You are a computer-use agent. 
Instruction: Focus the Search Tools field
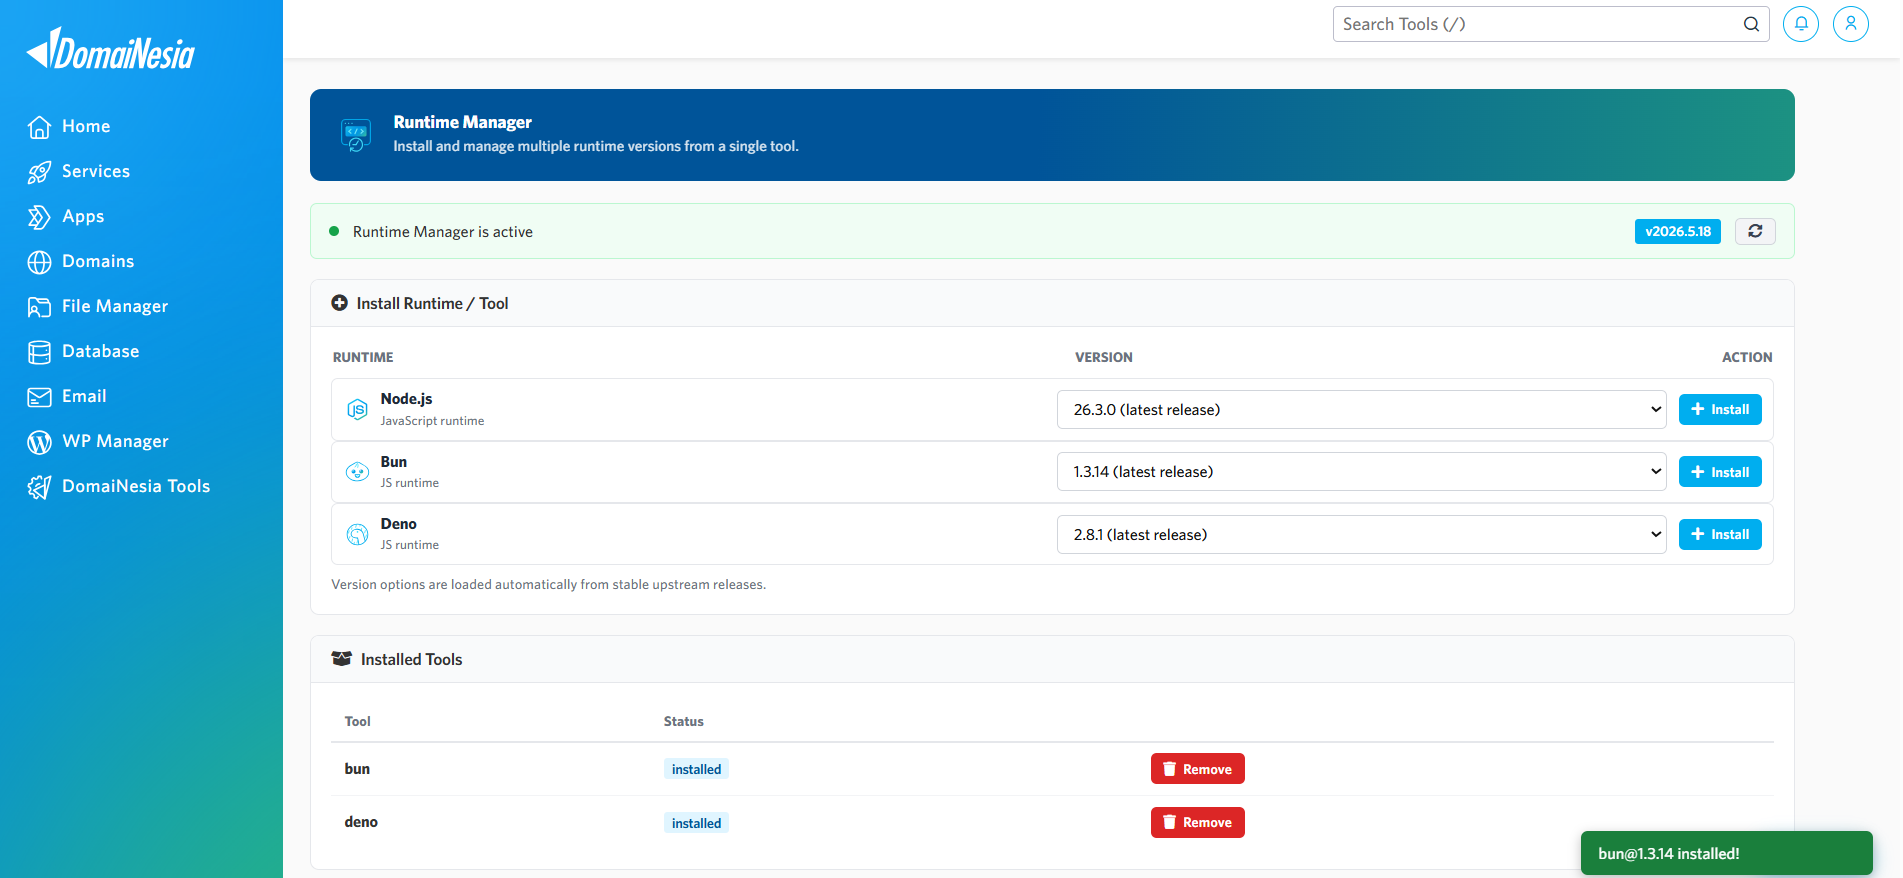click(1550, 24)
